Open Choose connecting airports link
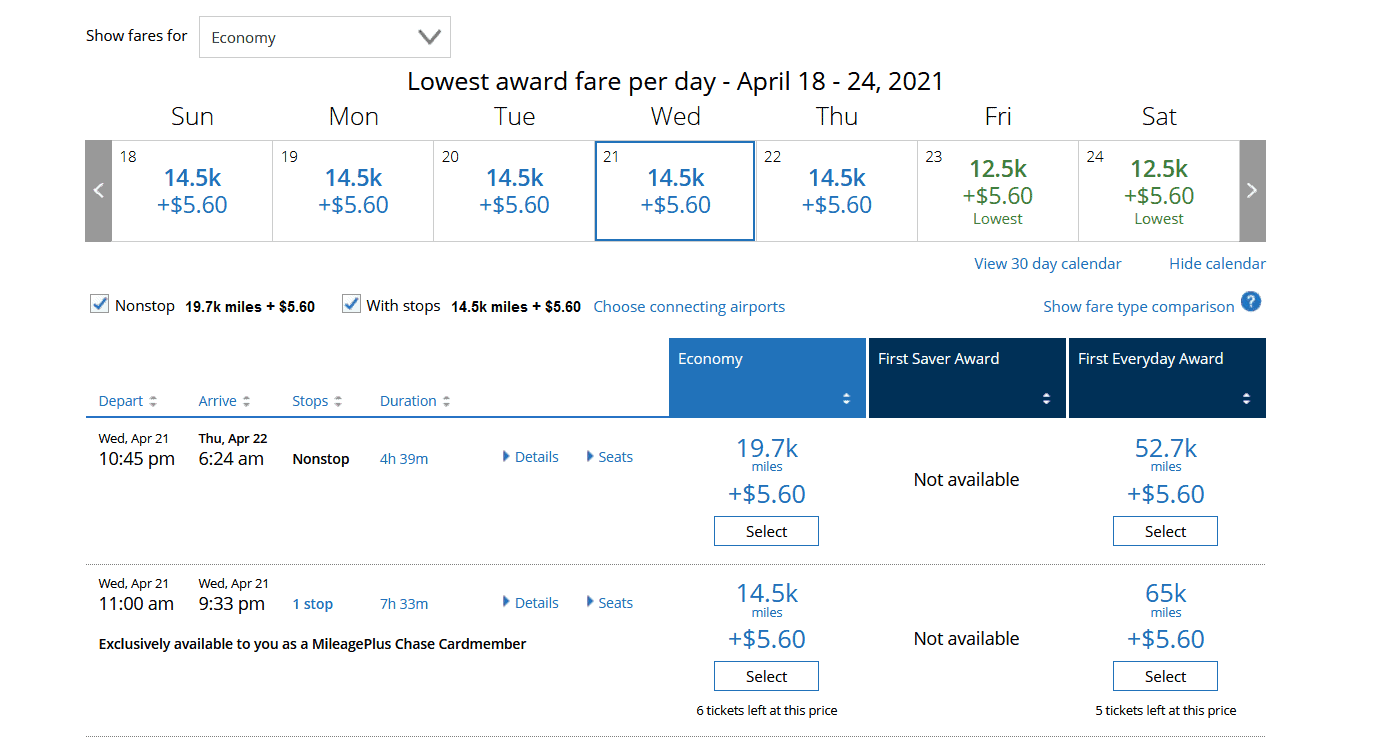This screenshot has width=1391, height=742. point(689,307)
